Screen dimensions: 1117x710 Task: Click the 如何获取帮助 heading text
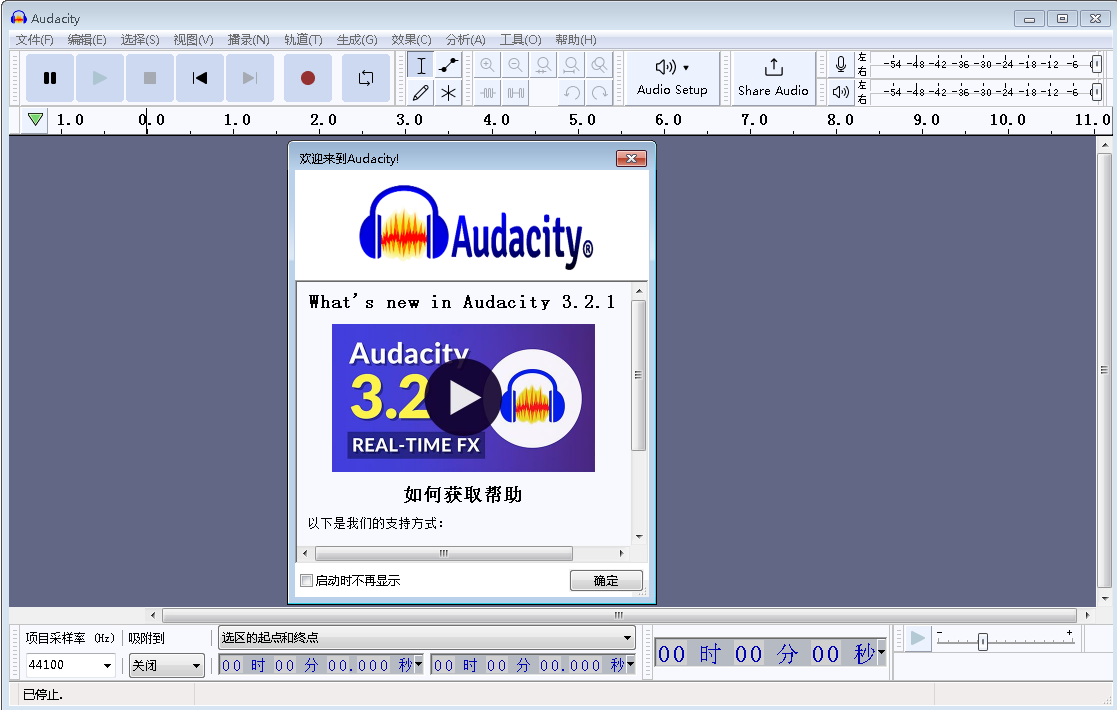pos(463,494)
